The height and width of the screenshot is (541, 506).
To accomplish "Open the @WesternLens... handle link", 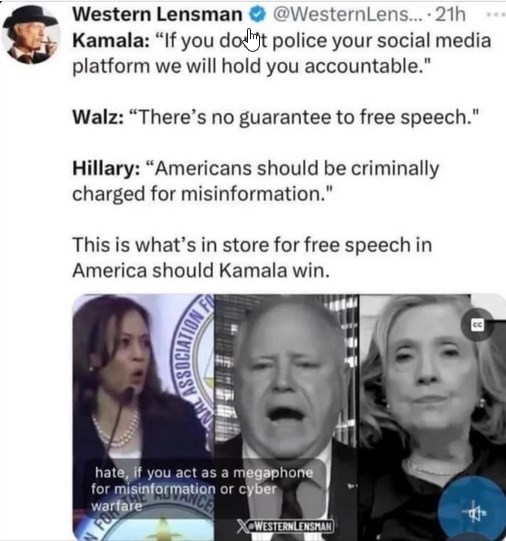I will pos(348,15).
